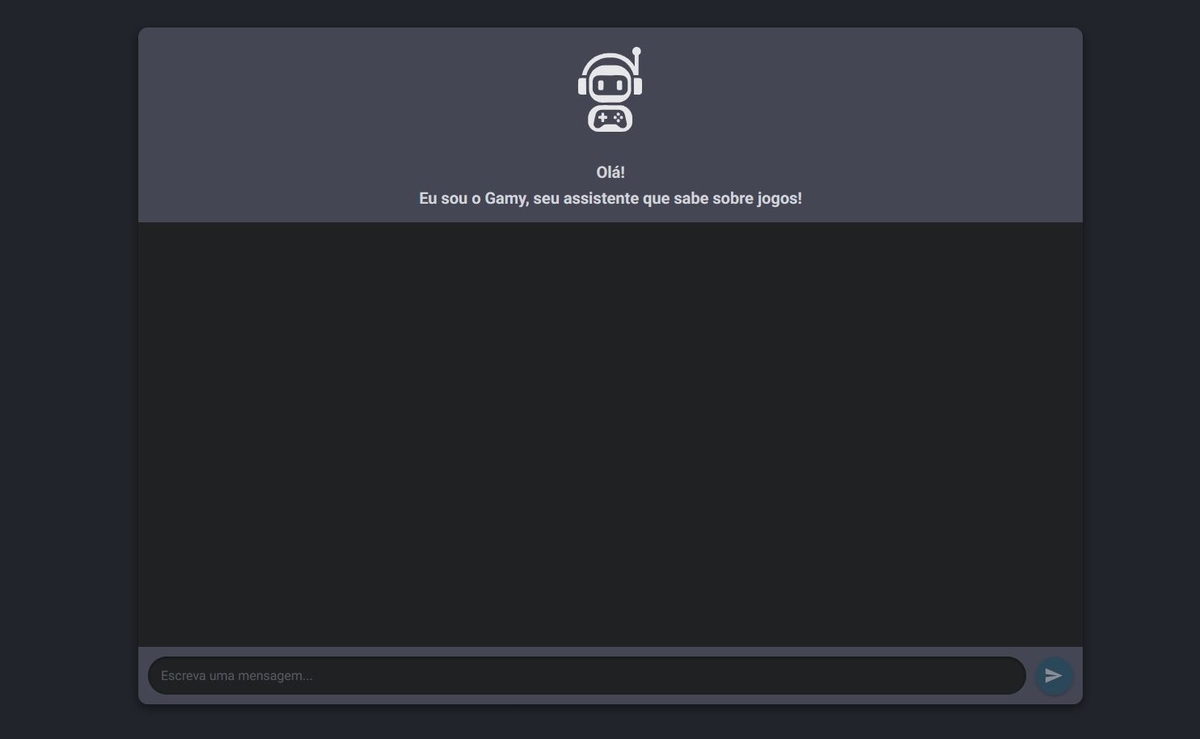Click the robot's left headphone
This screenshot has width=1200, height=739.
tap(582, 86)
